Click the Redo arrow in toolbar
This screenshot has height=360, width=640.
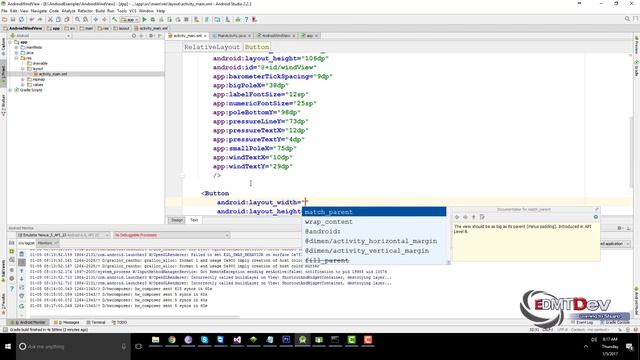pos(40,20)
